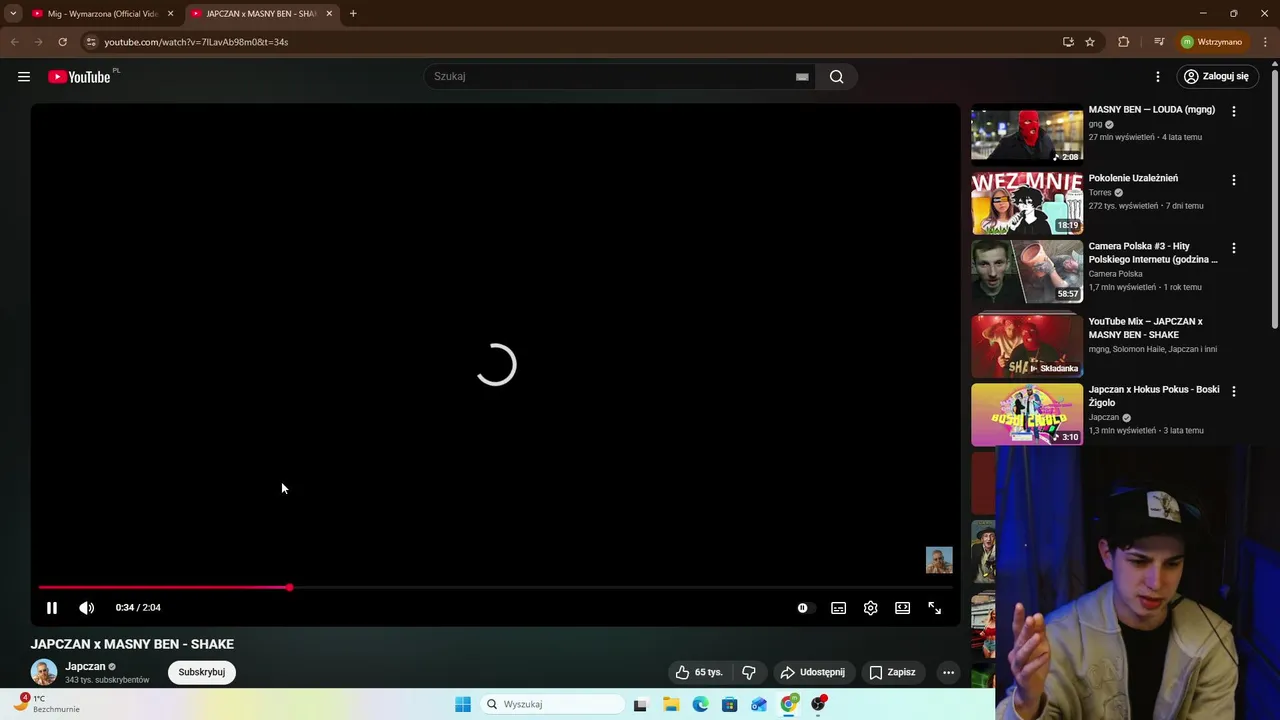
Task: Open the MASNY BEN — LOUDA thumbnail
Action: 1027,134
